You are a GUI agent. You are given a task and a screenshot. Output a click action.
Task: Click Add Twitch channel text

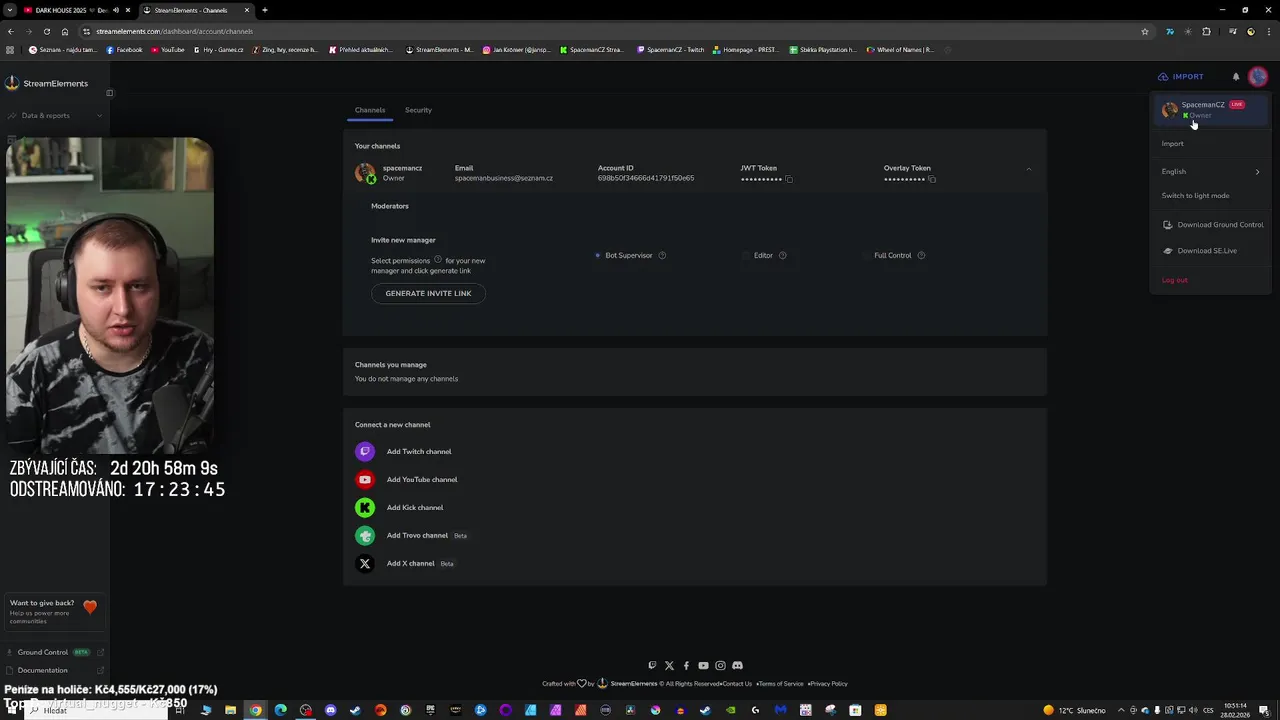[419, 451]
